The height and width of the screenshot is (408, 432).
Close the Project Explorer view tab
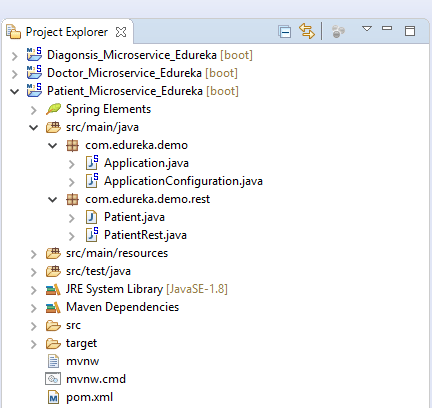pos(121,32)
